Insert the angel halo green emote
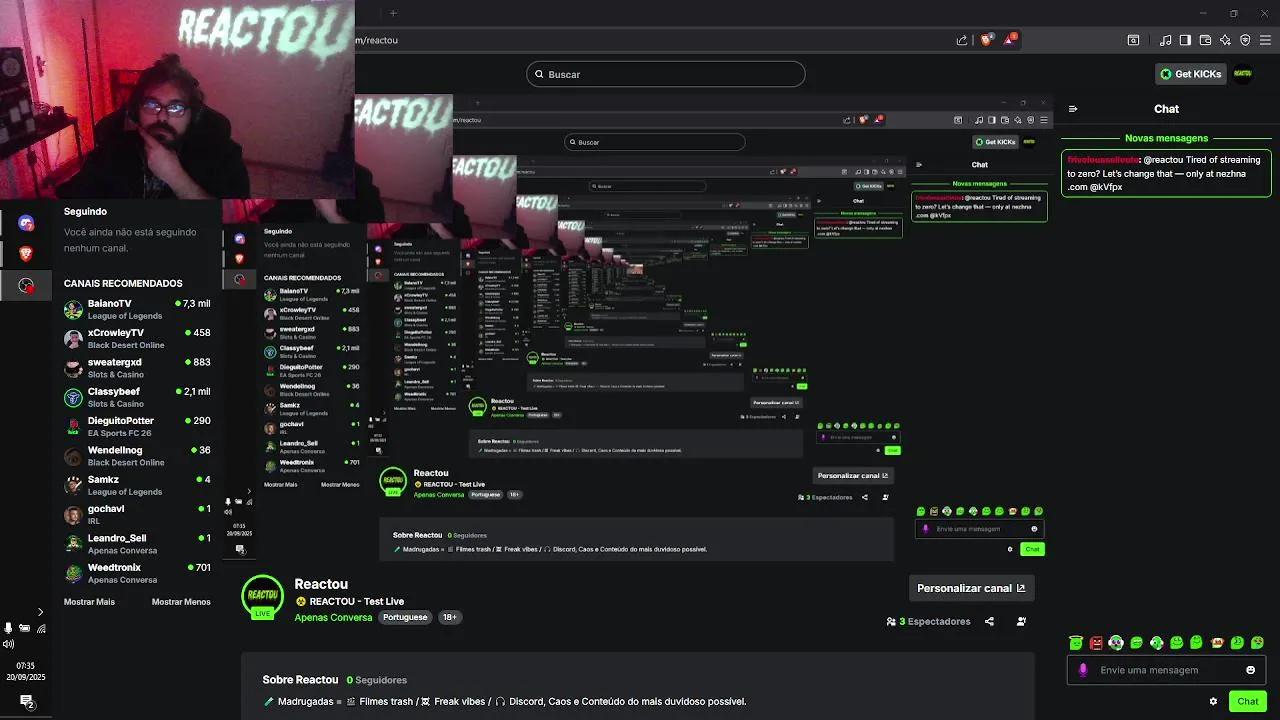 [1076, 642]
